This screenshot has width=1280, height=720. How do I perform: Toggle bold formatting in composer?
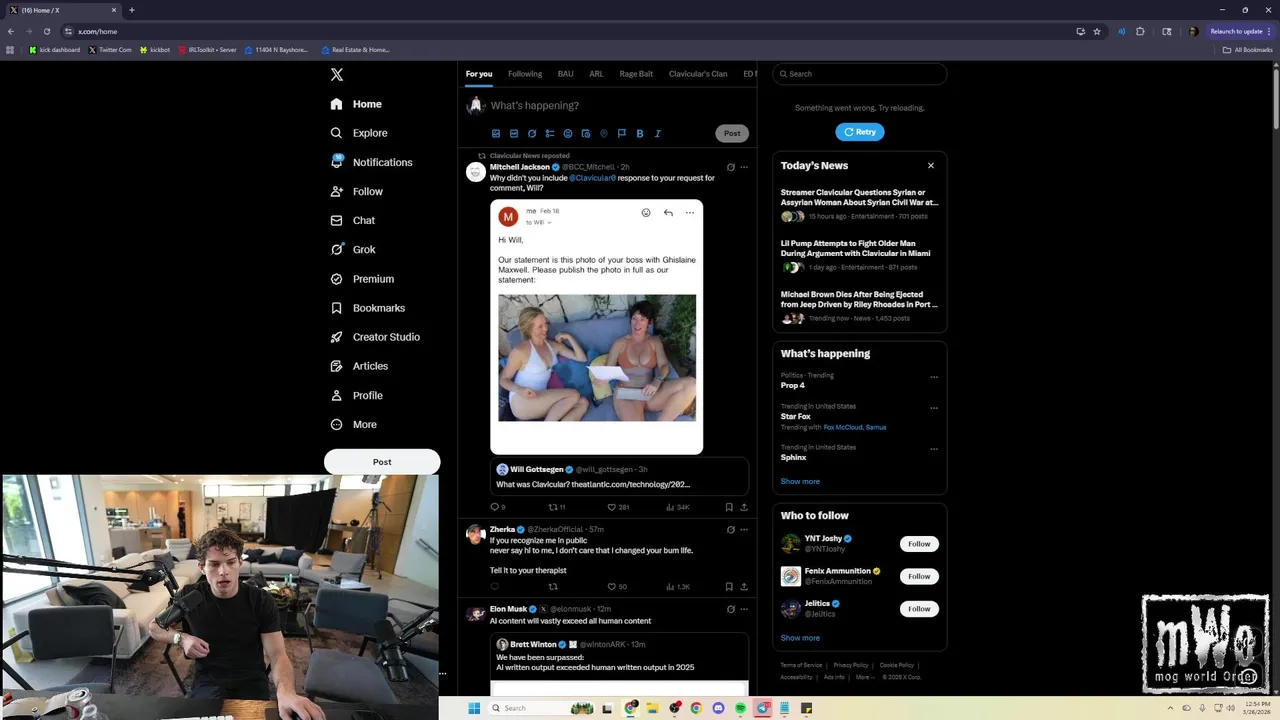pos(640,133)
